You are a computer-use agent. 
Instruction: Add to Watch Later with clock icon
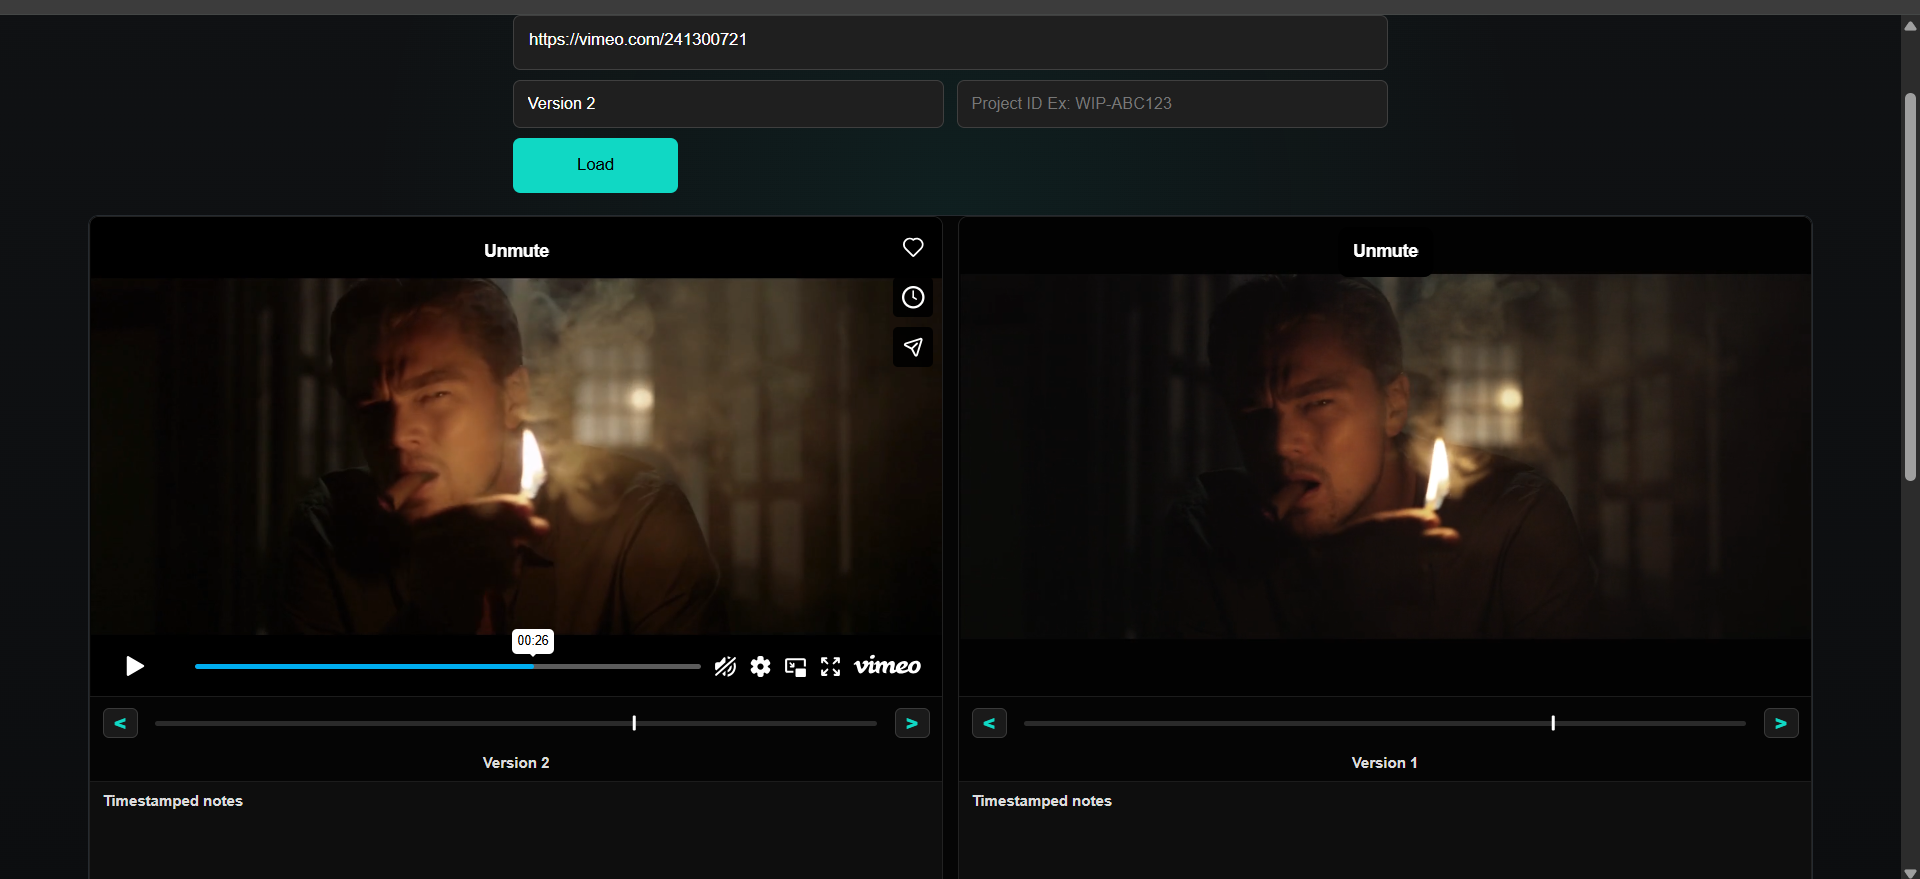coord(913,297)
